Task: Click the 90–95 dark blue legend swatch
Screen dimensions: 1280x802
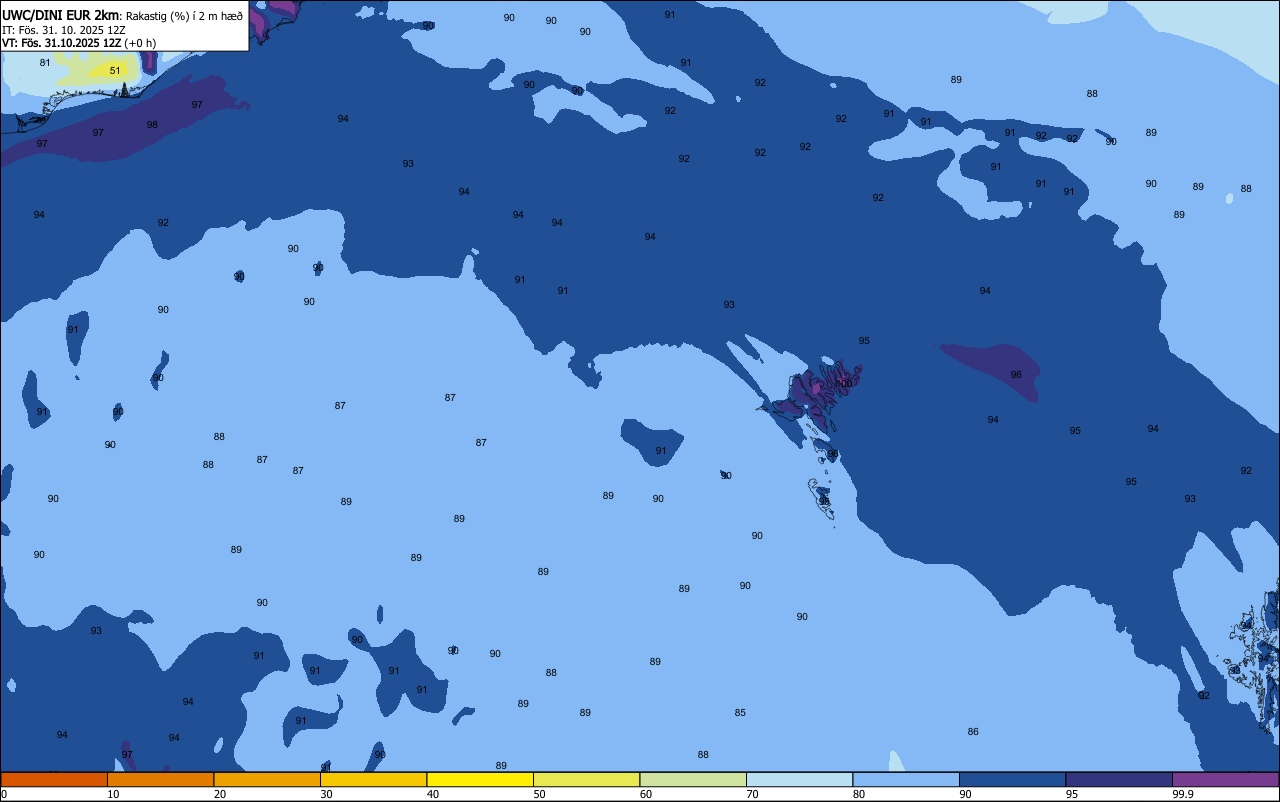Action: click(1012, 779)
